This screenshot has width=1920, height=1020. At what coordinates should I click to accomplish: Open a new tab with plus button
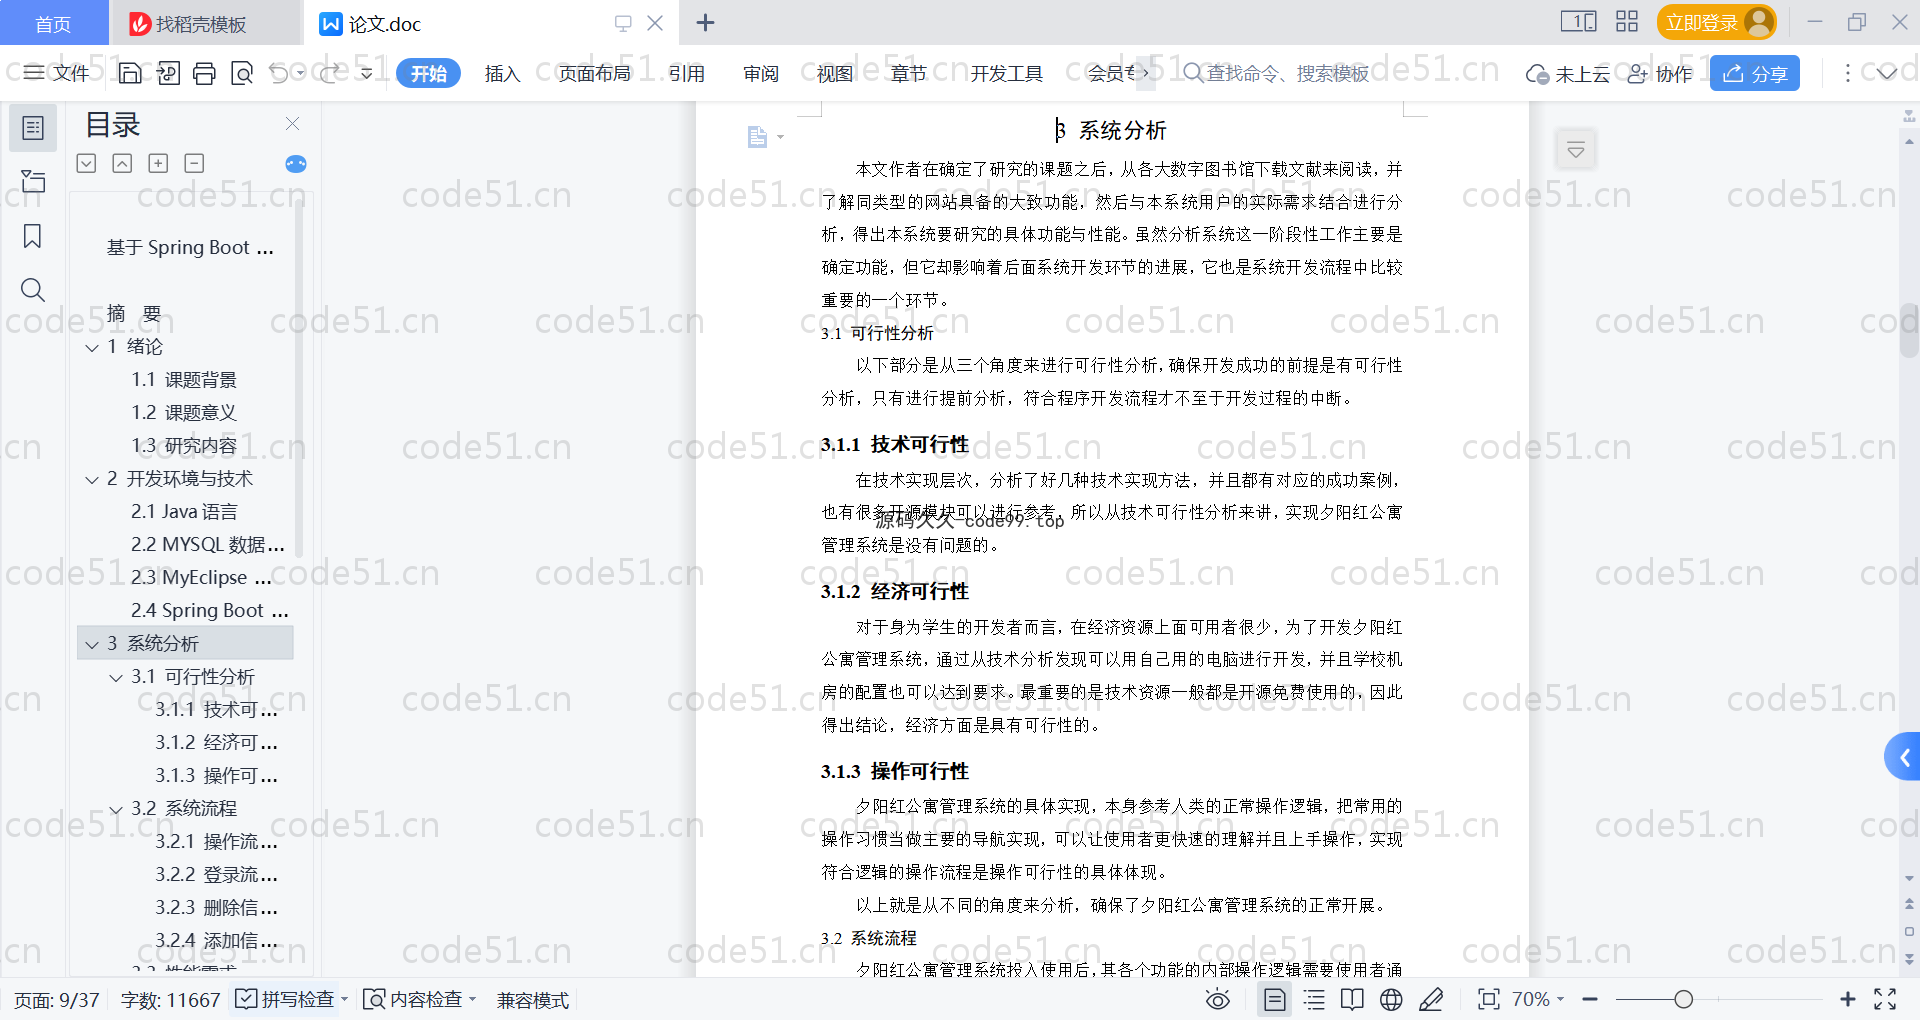[x=705, y=22]
